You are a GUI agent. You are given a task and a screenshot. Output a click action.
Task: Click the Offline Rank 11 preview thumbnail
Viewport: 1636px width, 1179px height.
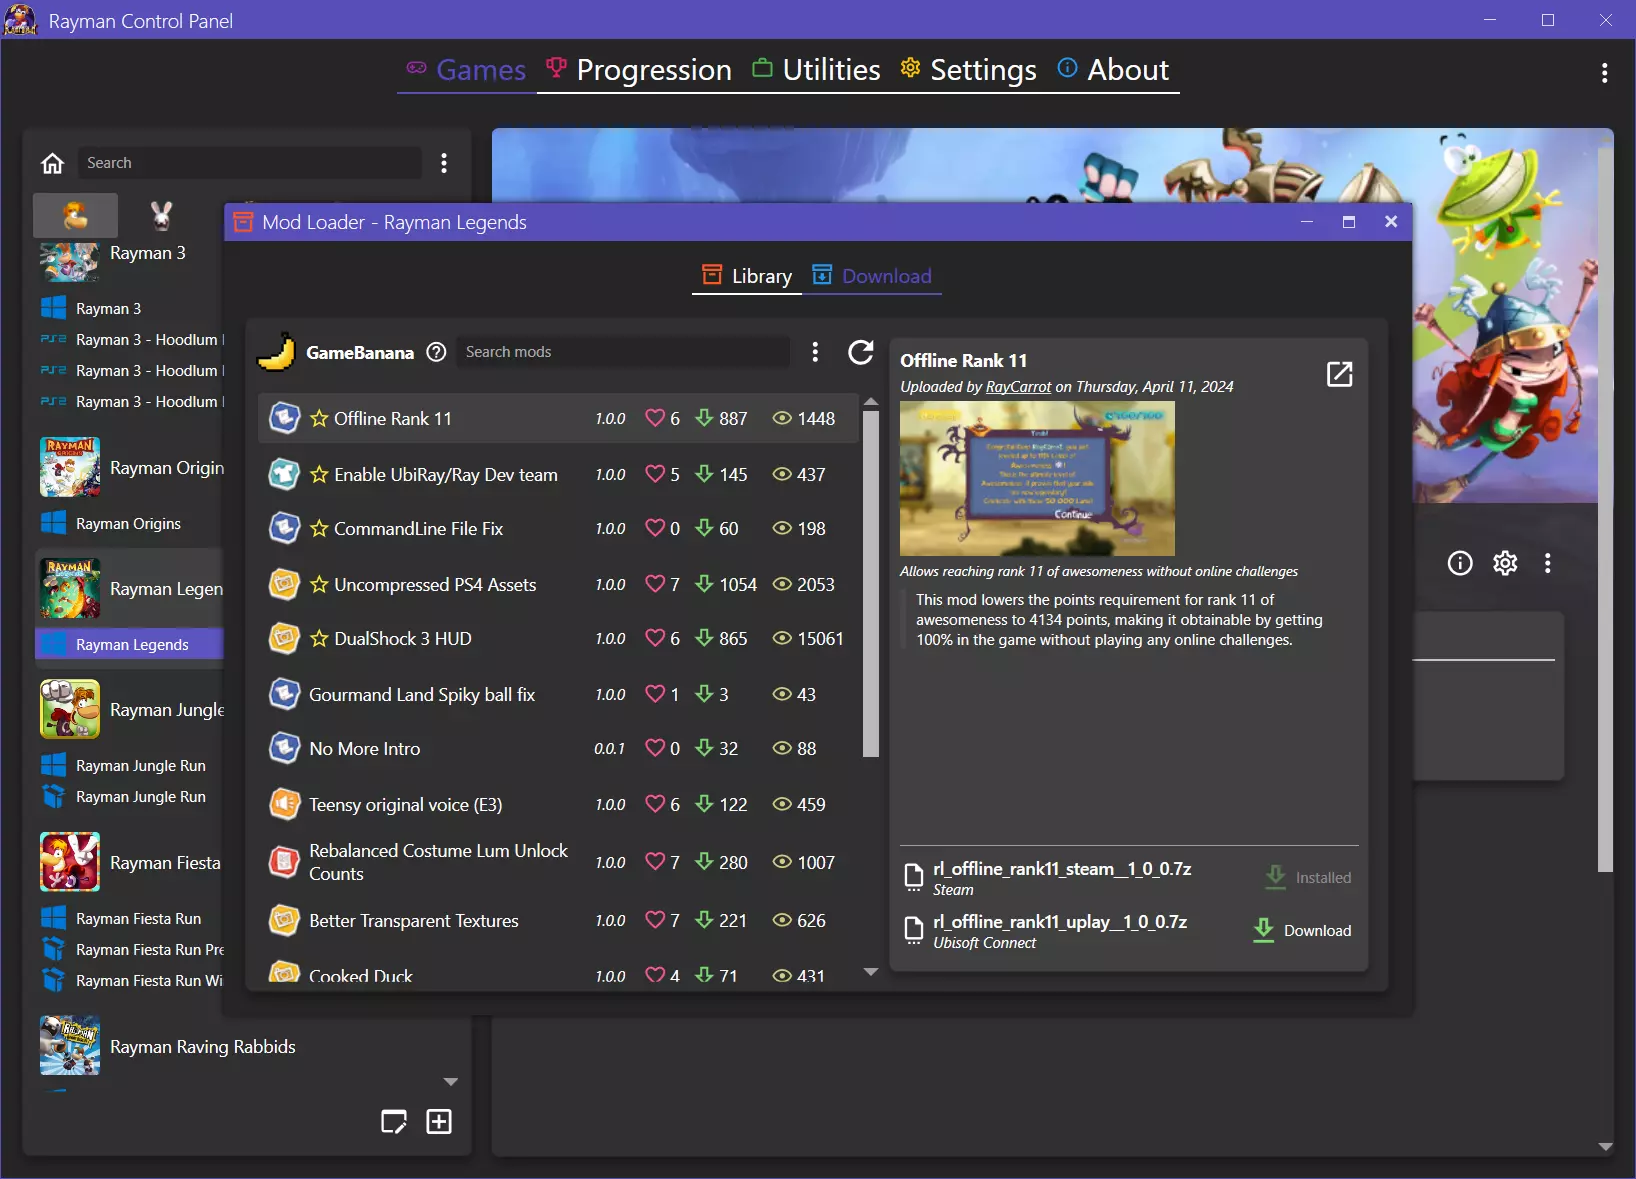point(1037,478)
